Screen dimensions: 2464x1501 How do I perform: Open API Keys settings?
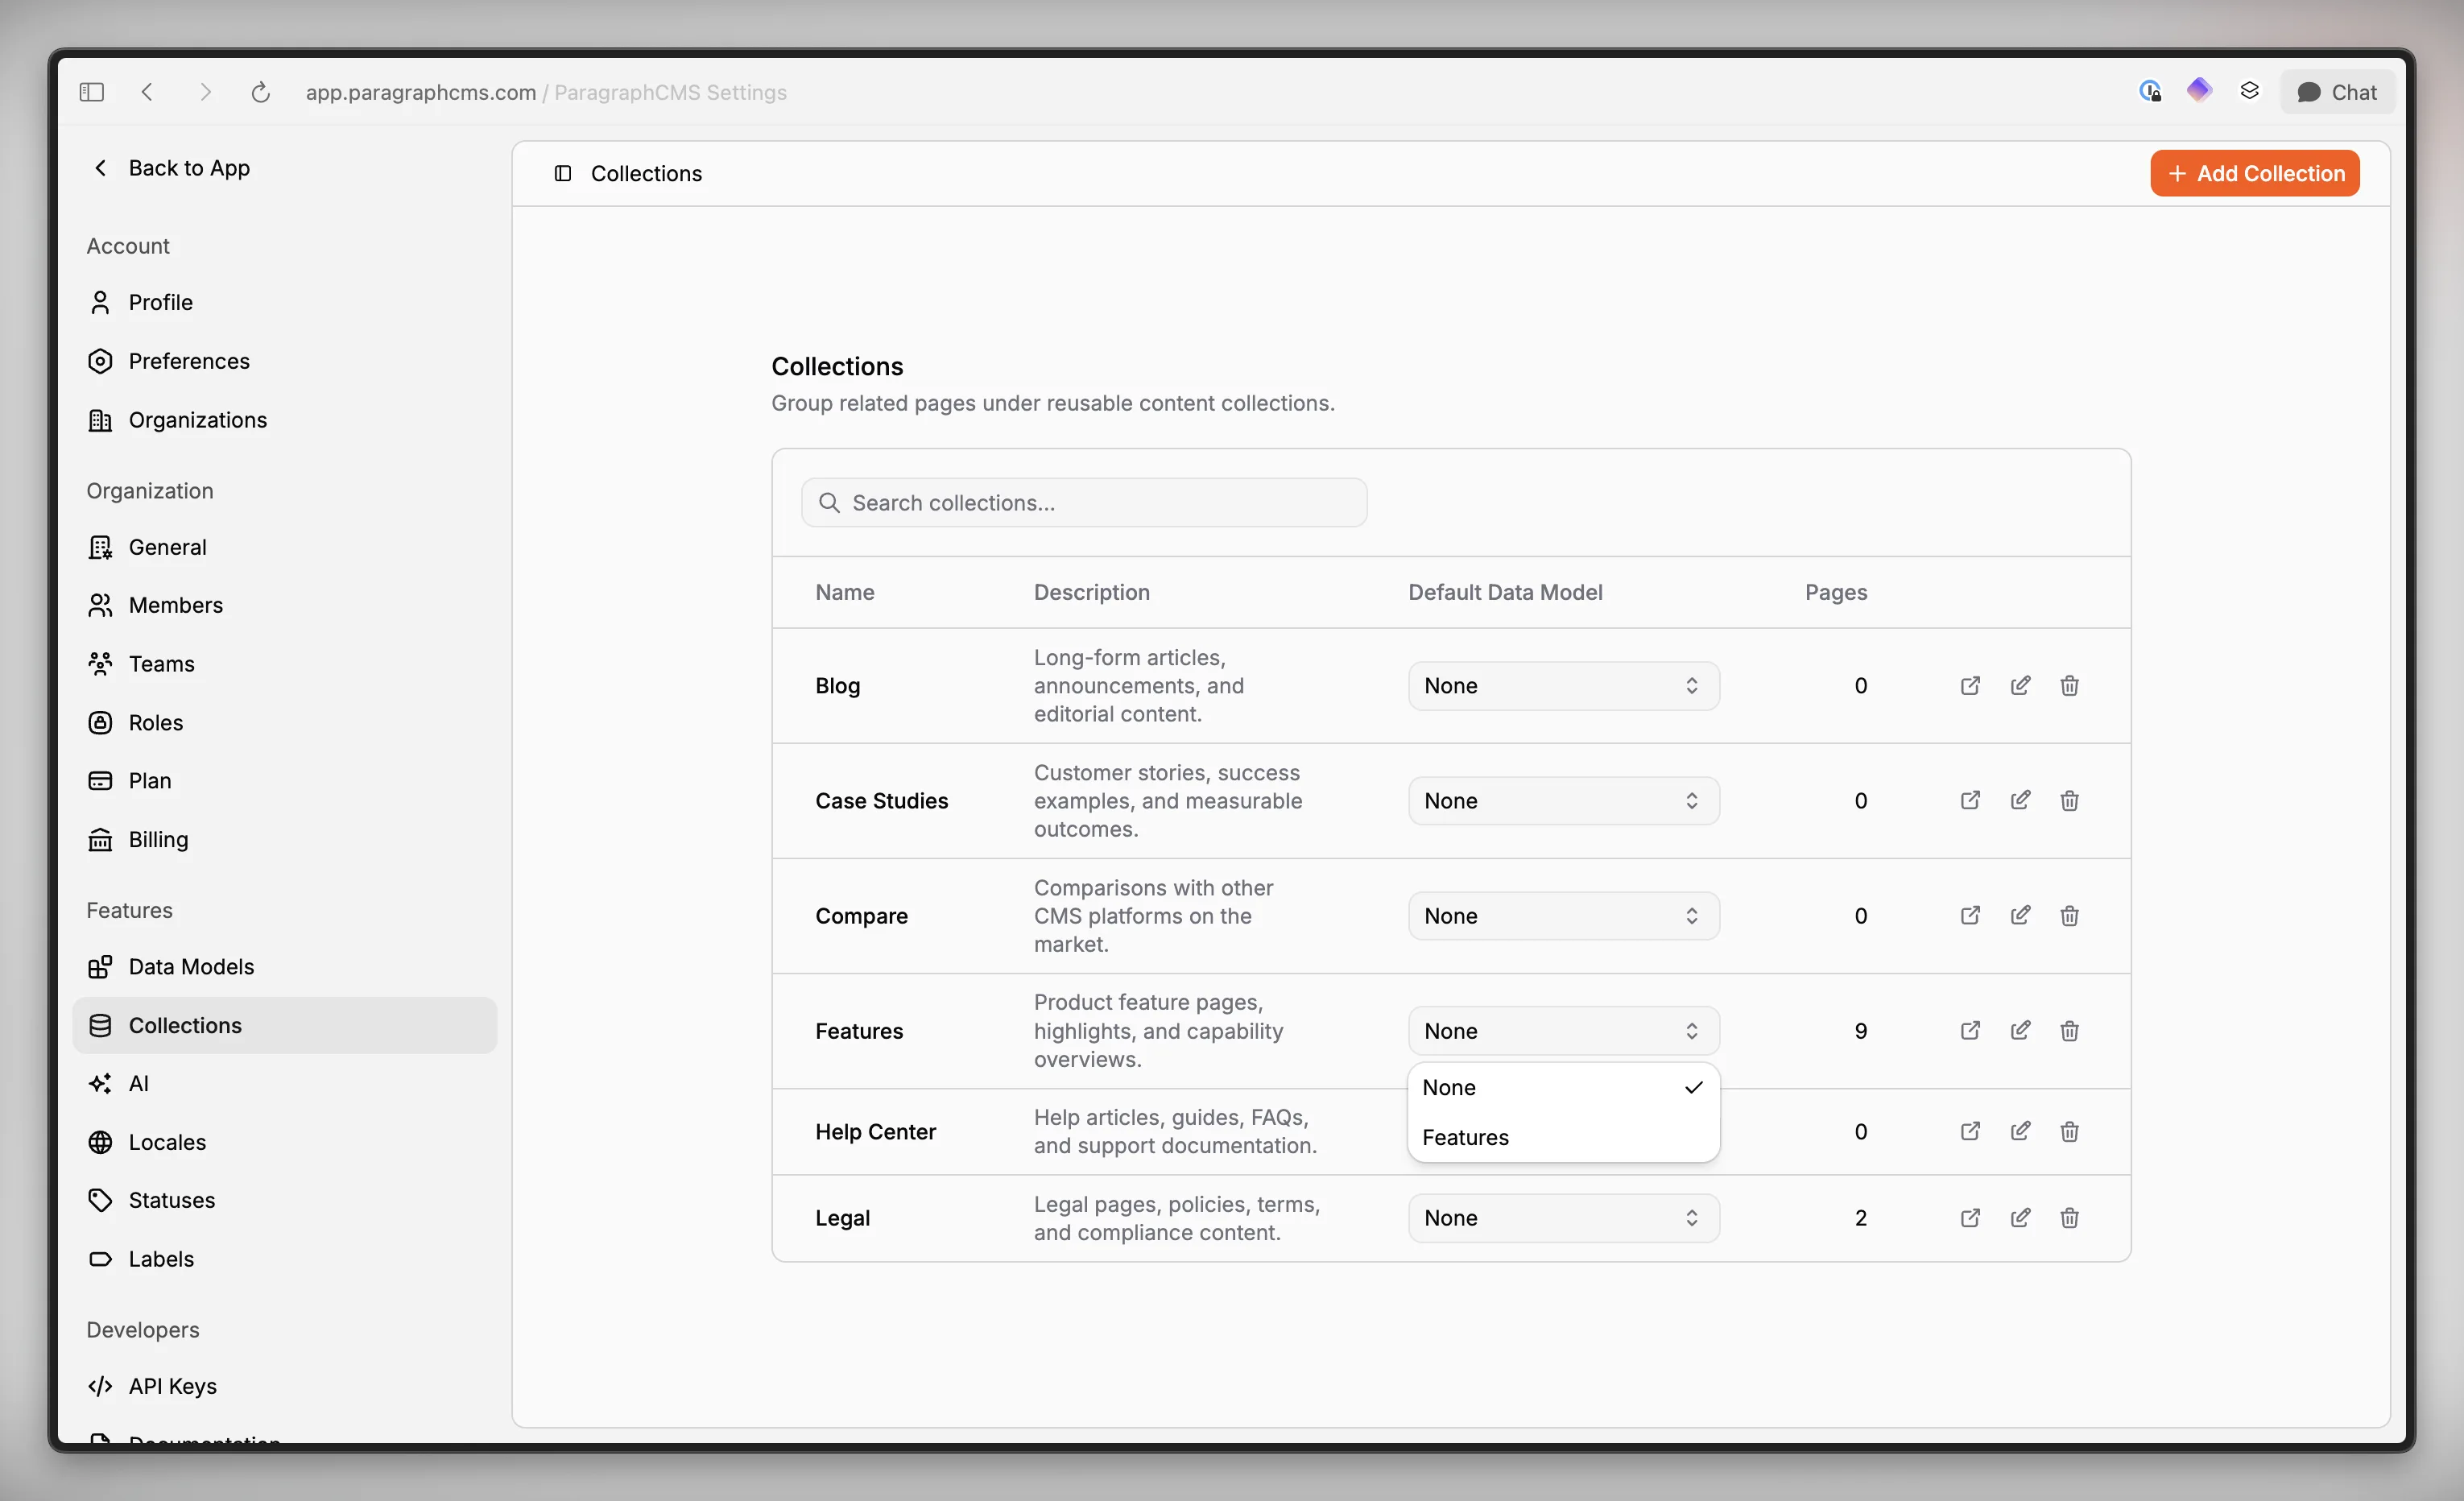coord(284,1386)
